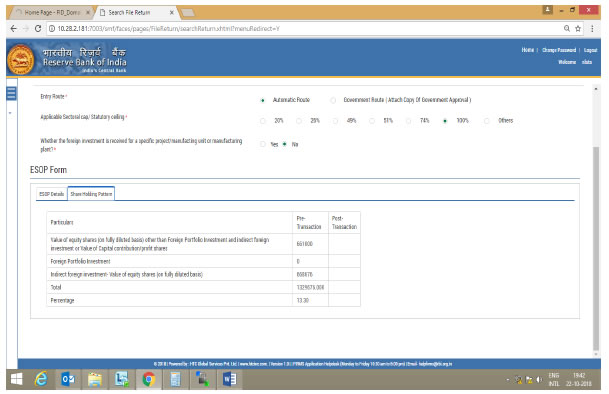Open the hamburger sidebar menu icon

coord(11,93)
